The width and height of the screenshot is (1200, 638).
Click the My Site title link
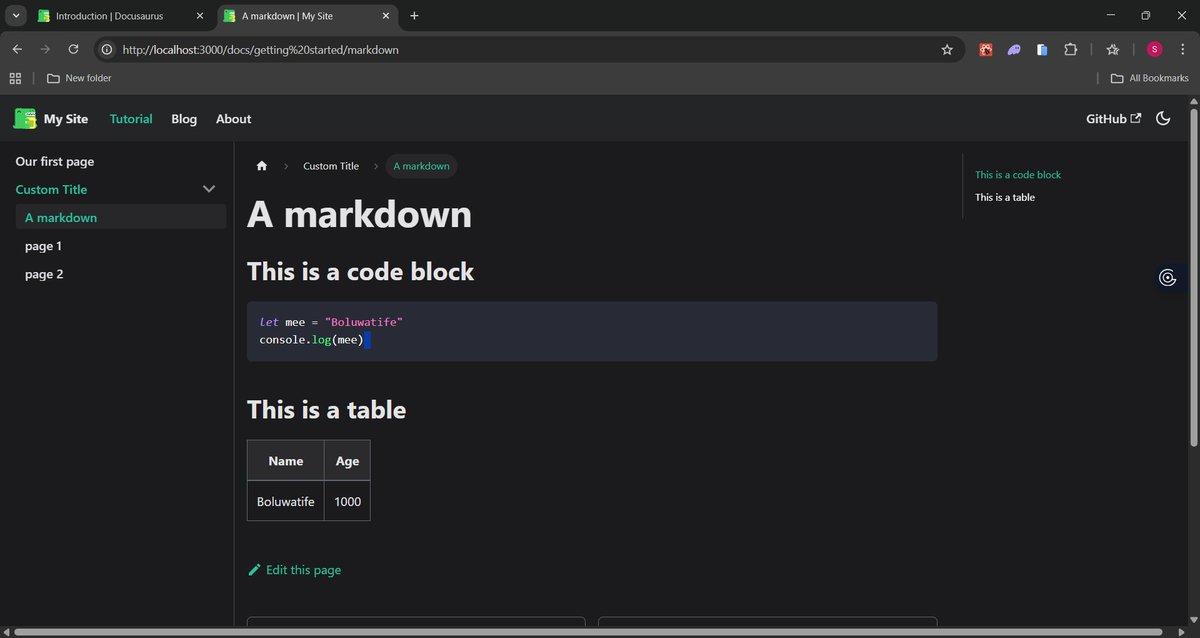click(66, 119)
